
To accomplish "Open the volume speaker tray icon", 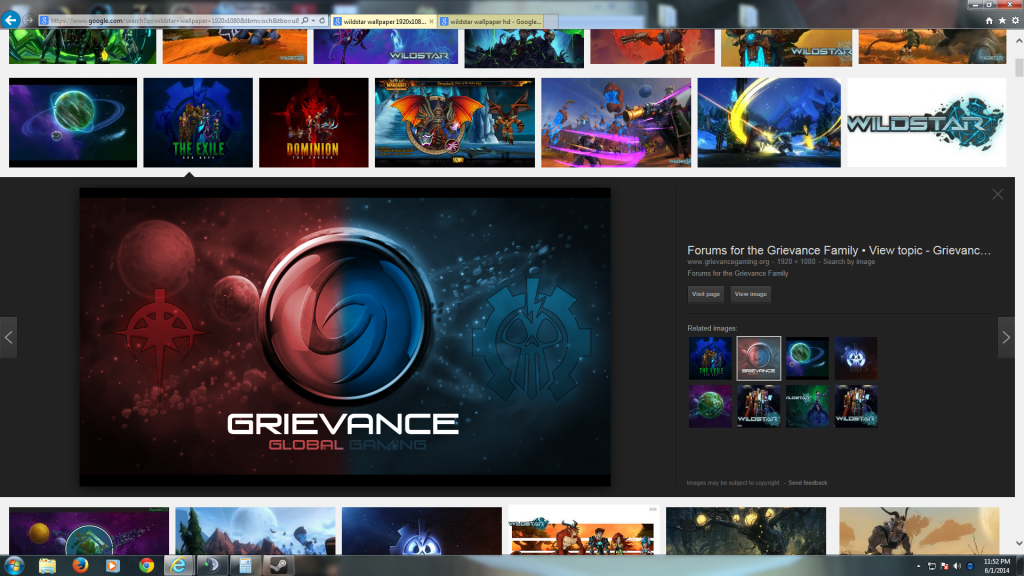I will [x=957, y=566].
